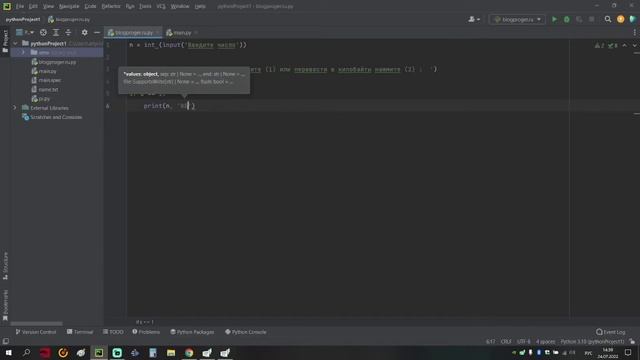
Task: Open the Tools menu
Action: pos(145,6)
